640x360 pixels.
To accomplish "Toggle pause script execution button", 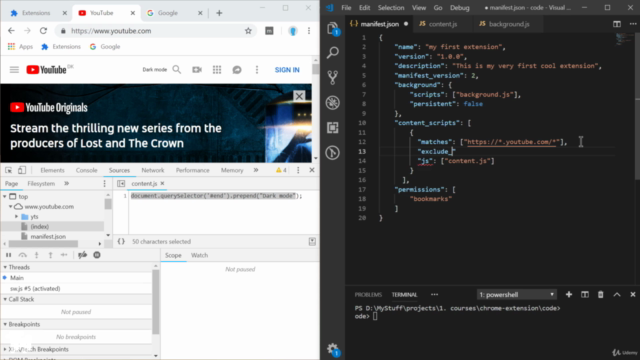I will tap(9, 255).
